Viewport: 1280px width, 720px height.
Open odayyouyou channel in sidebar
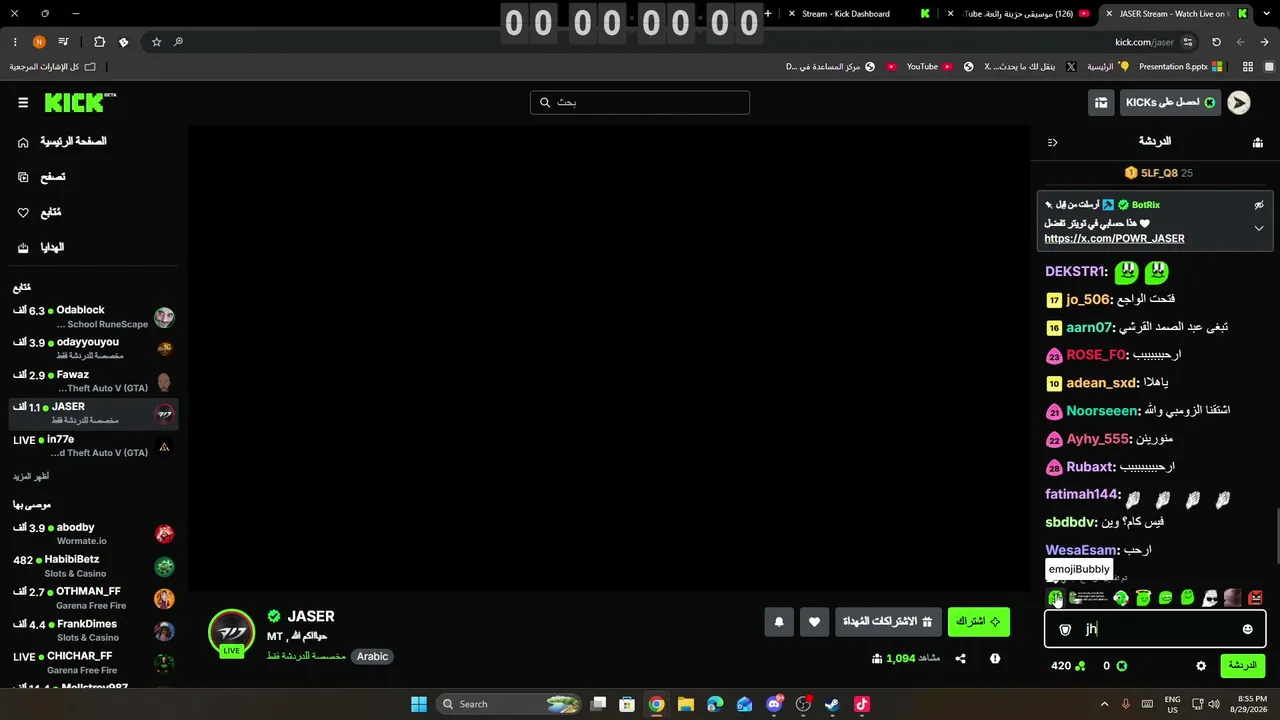pos(95,349)
